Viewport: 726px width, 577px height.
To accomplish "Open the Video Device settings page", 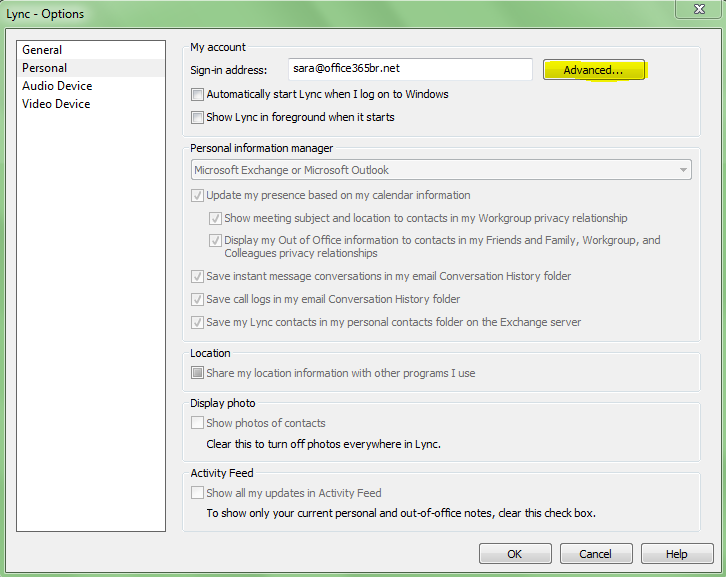I will (x=56, y=104).
